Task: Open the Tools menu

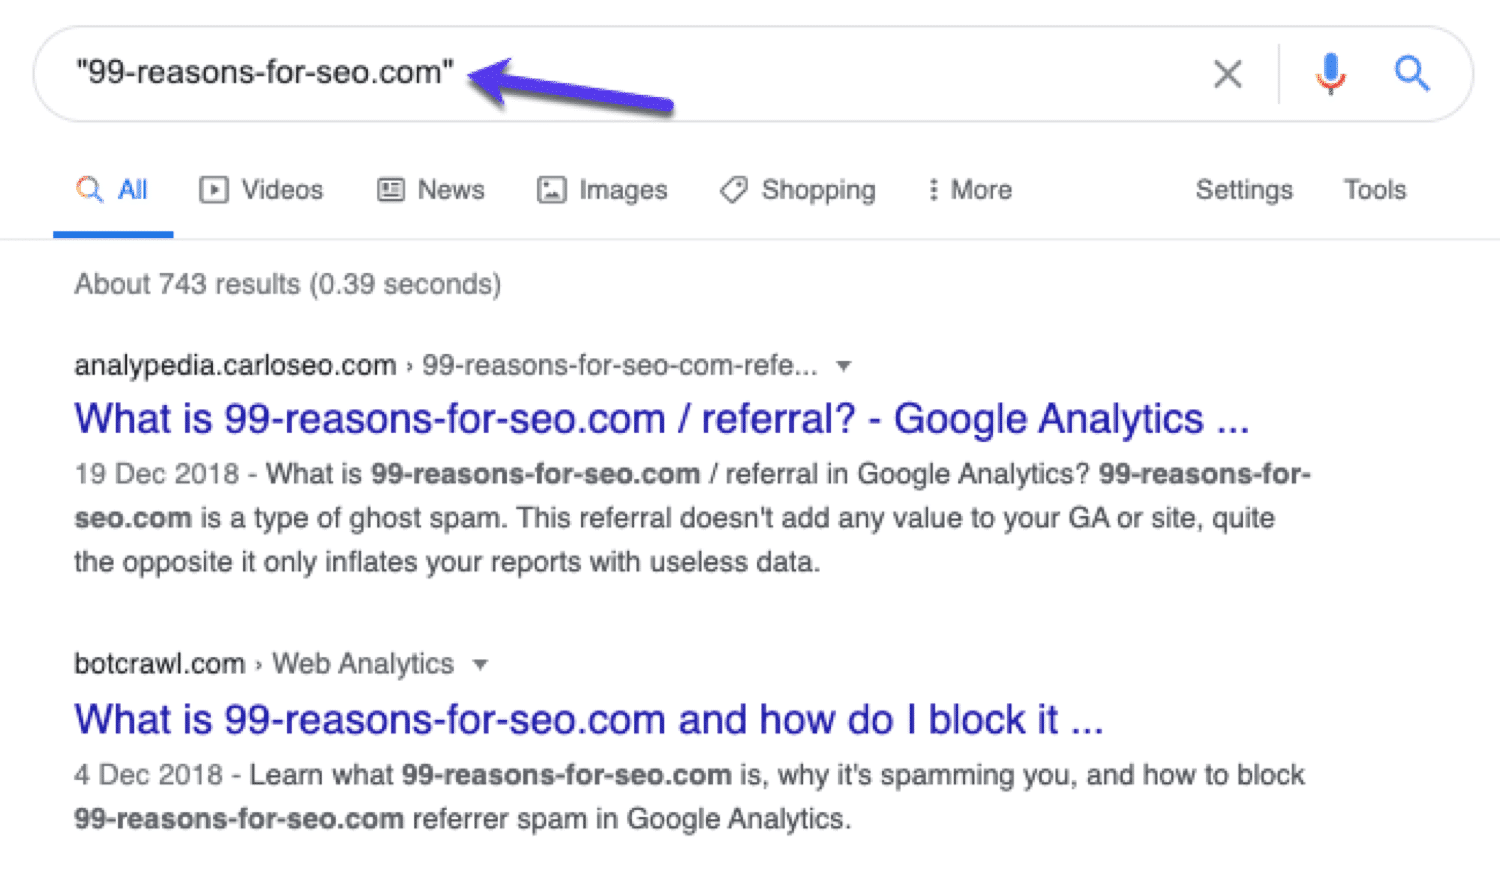Action: 1373,190
